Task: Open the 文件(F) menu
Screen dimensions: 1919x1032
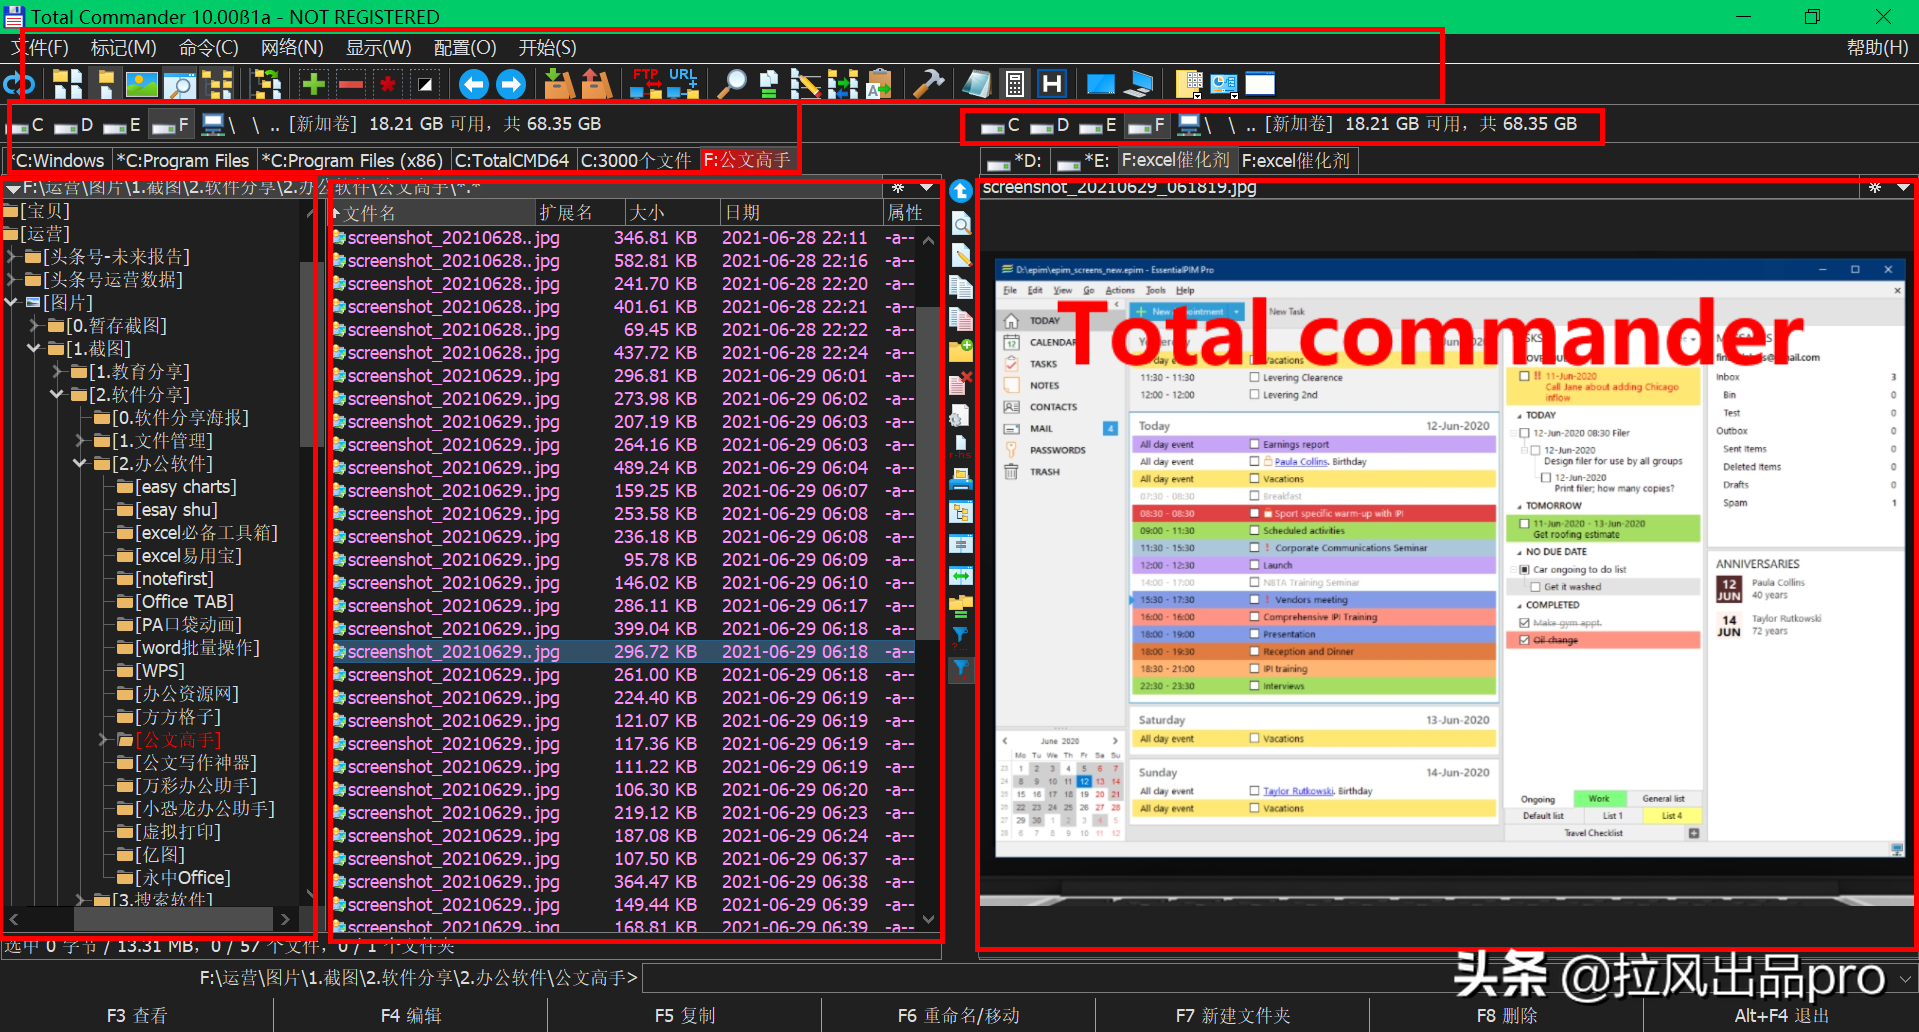Action: point(40,48)
